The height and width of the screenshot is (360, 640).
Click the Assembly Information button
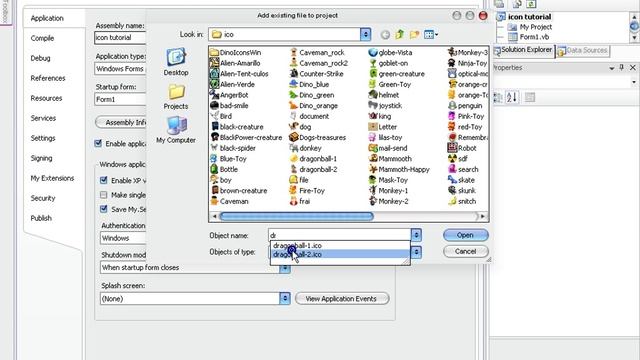click(120, 122)
